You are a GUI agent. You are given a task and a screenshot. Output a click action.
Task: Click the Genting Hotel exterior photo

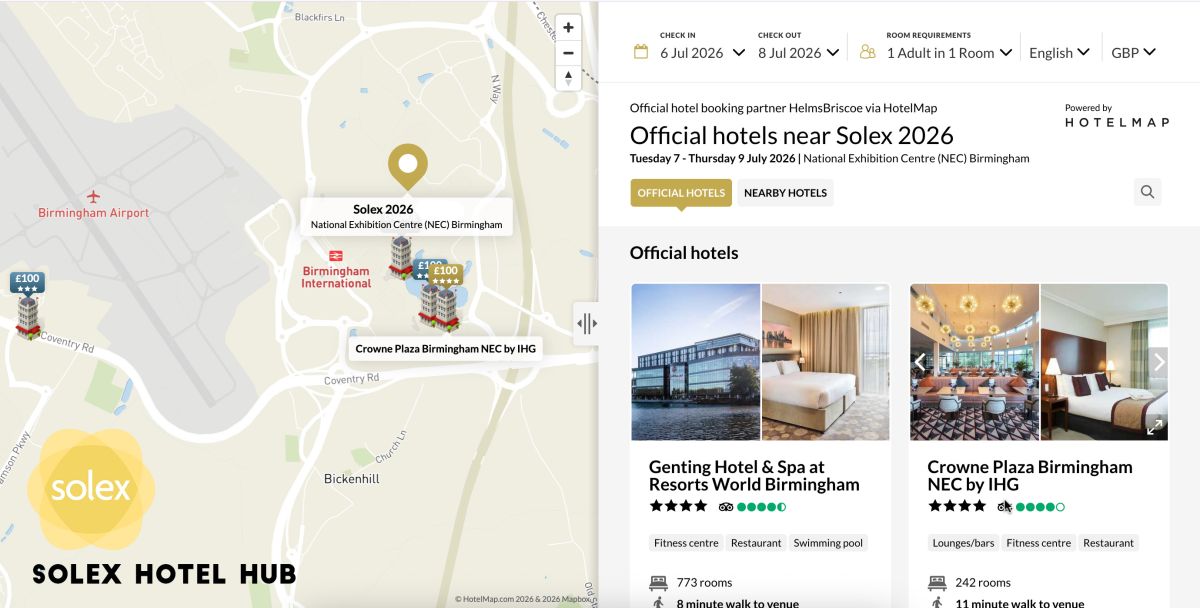click(696, 362)
